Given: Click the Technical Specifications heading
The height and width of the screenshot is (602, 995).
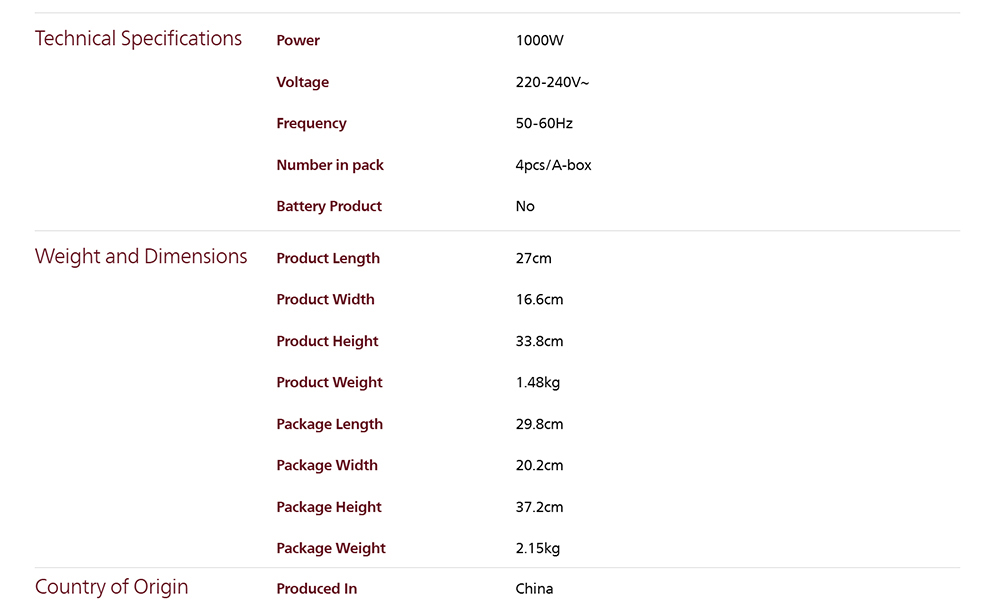Looking at the screenshot, I should coord(138,39).
